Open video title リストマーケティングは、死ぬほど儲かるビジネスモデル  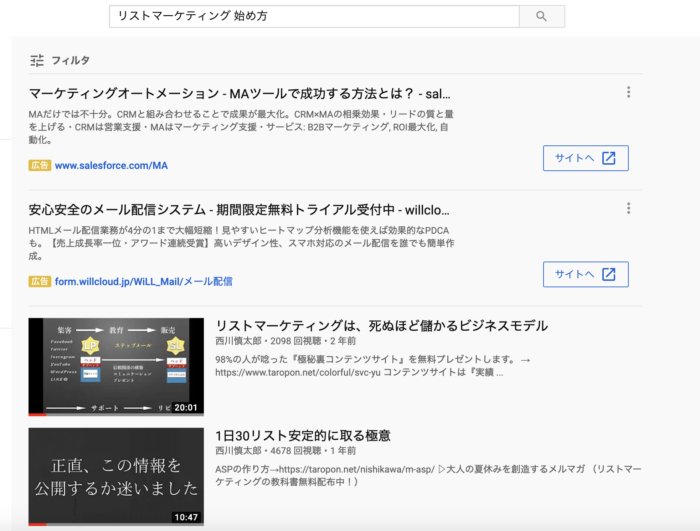[381, 326]
